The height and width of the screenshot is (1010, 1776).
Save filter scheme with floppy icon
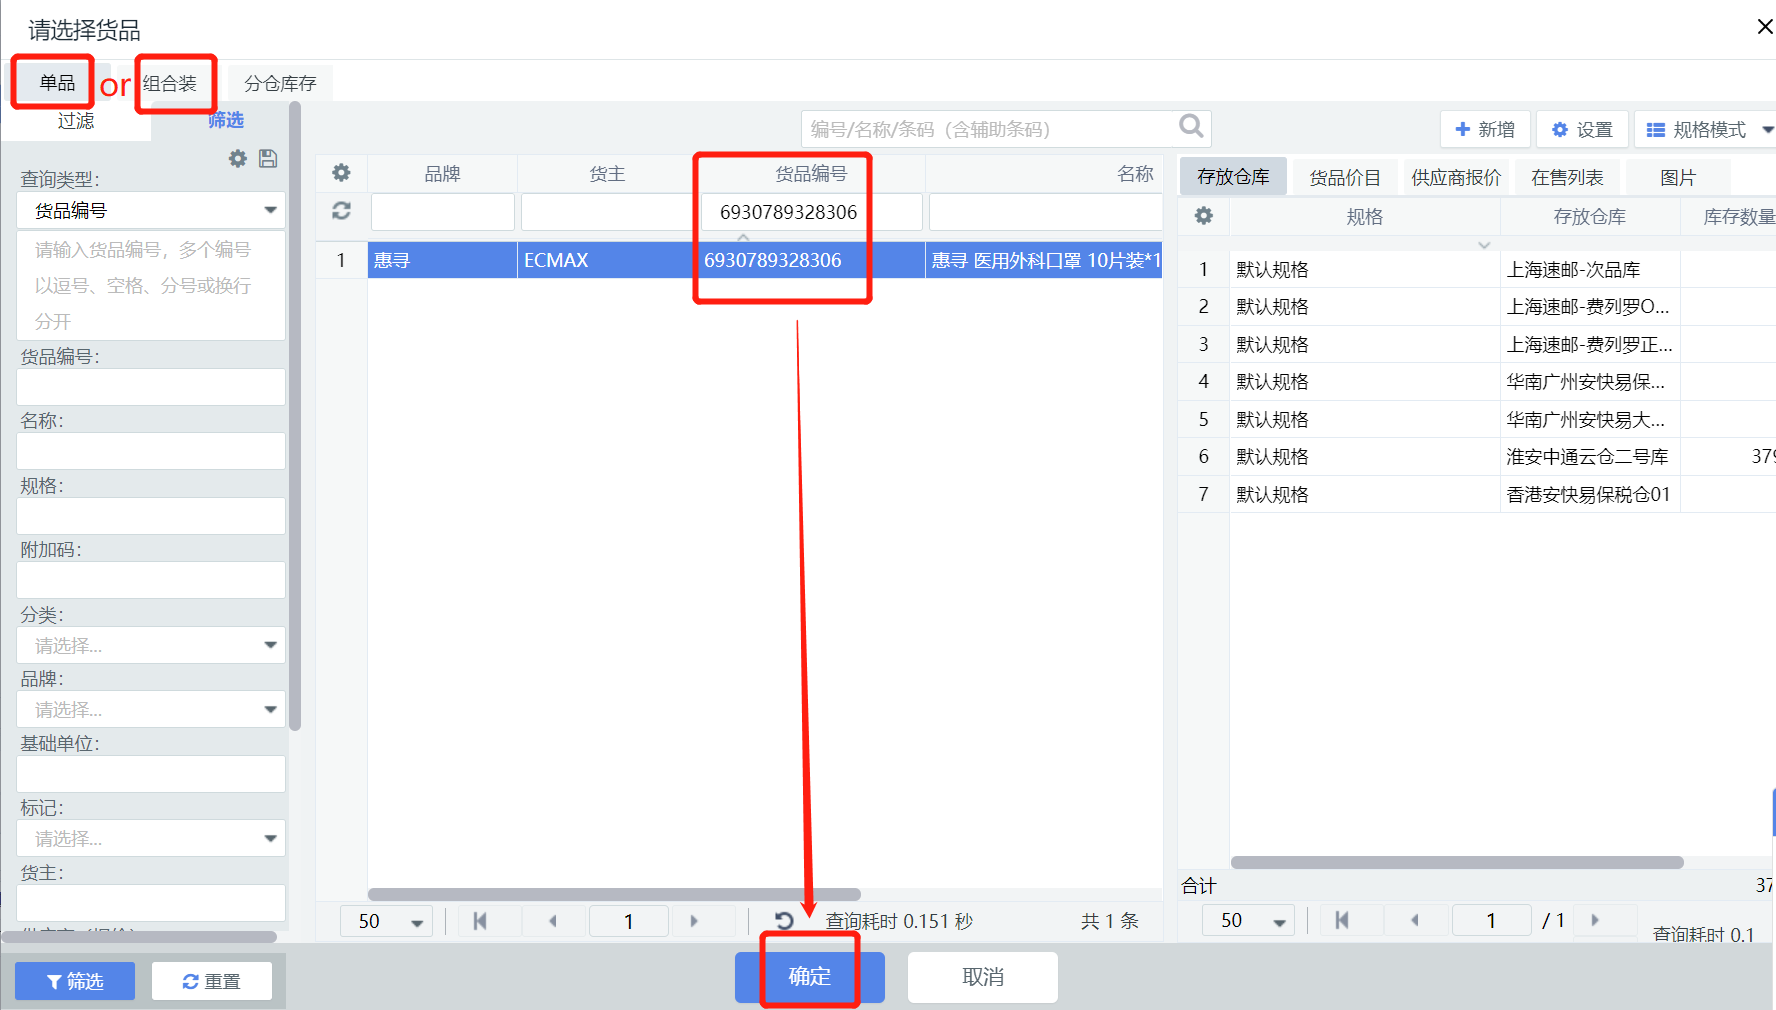click(268, 158)
